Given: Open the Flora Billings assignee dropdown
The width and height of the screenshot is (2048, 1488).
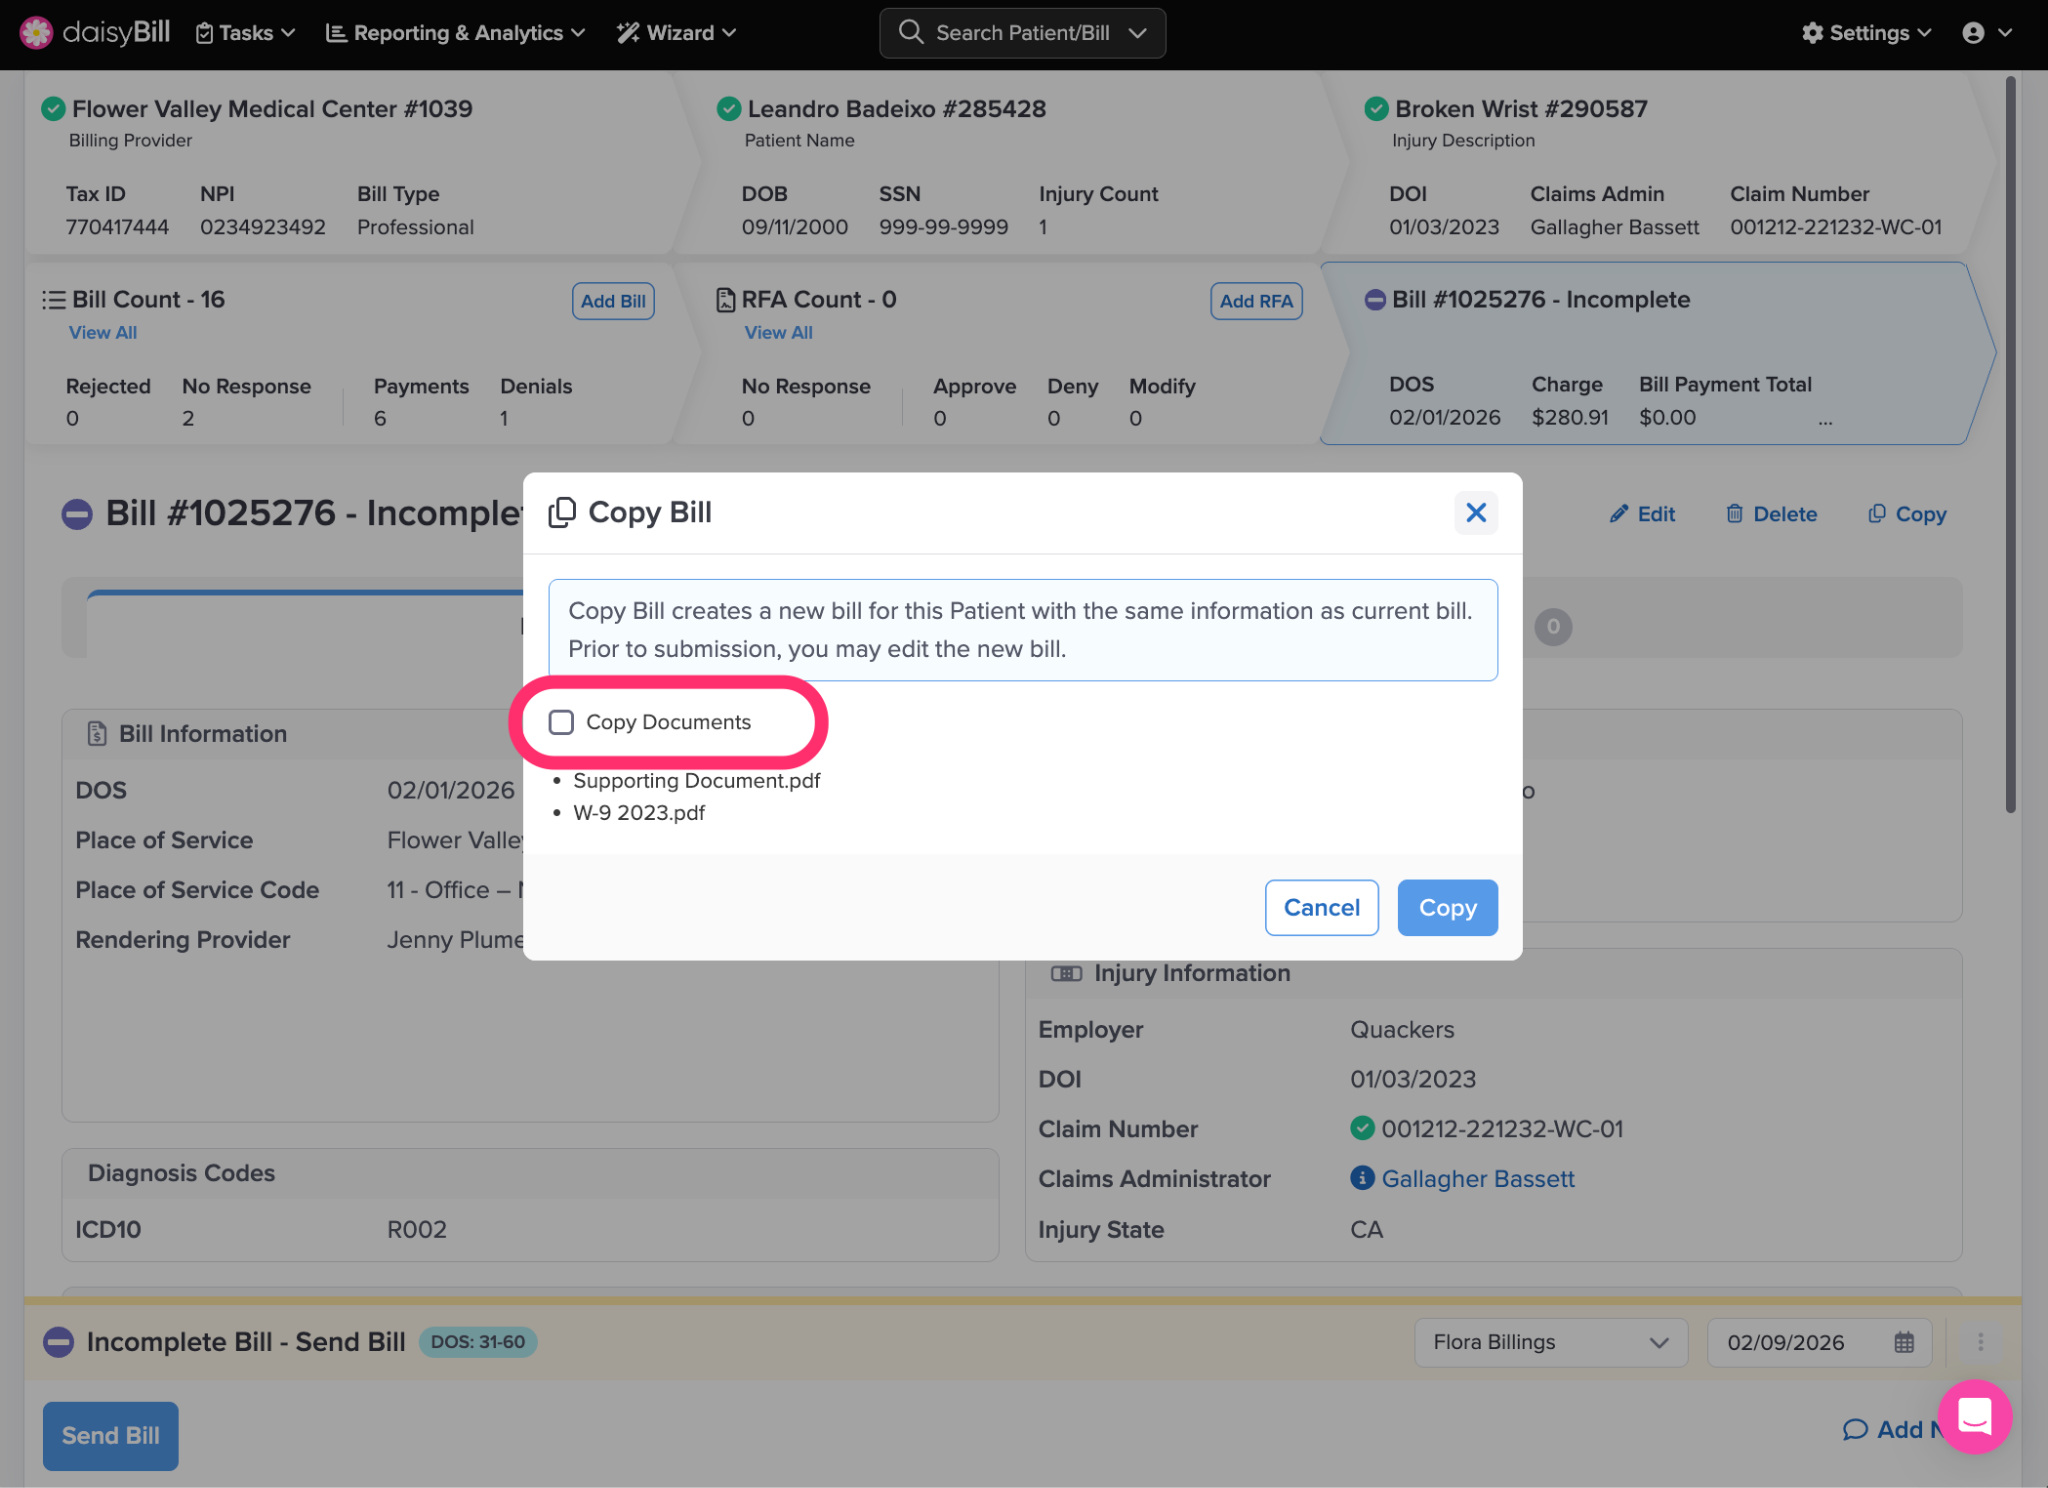Looking at the screenshot, I should (x=1550, y=1342).
